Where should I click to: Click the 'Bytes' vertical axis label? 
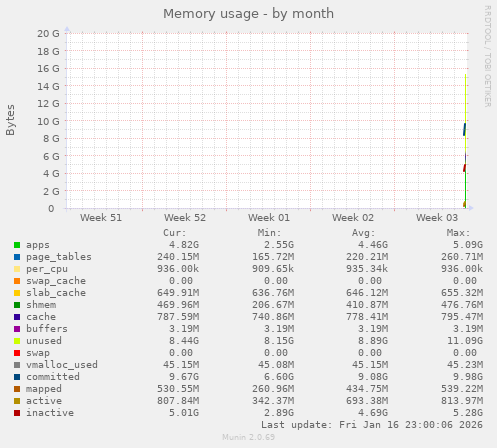coord(11,120)
